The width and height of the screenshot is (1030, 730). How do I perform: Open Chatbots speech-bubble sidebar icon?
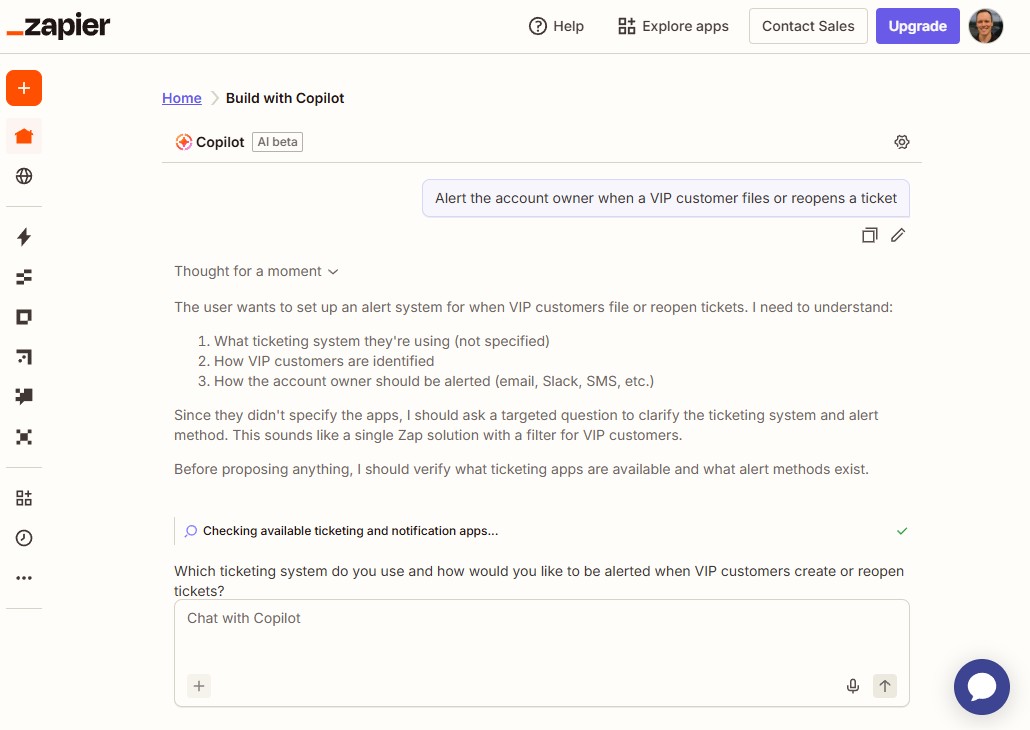click(24, 396)
